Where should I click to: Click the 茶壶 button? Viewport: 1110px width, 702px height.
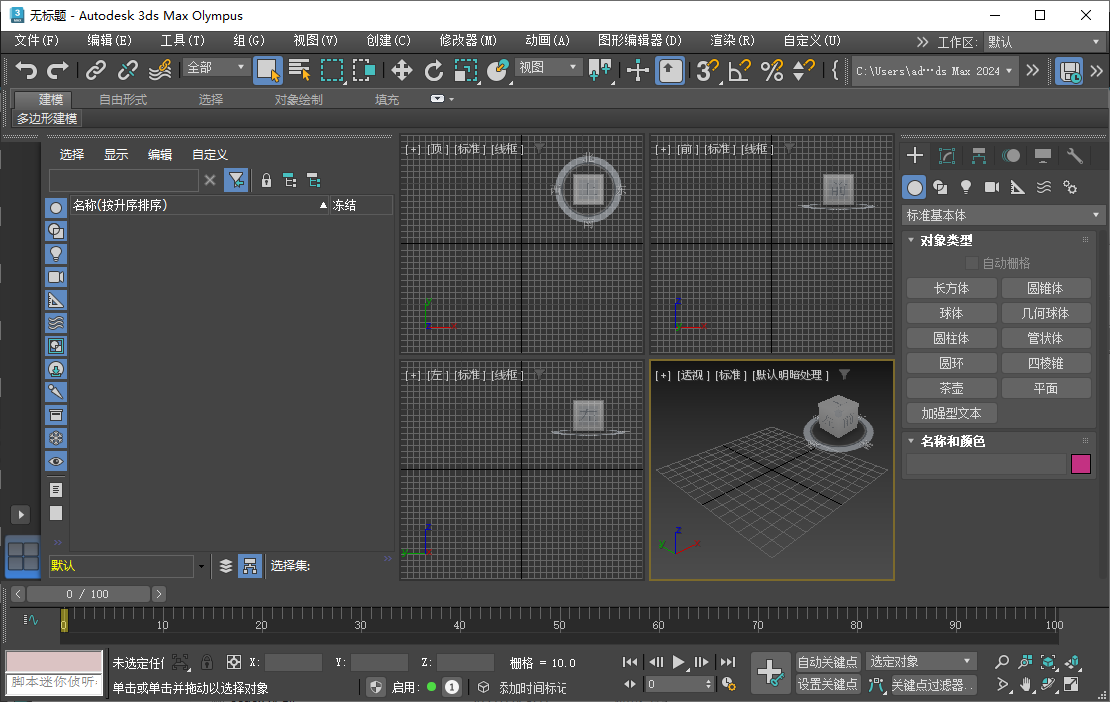point(951,389)
